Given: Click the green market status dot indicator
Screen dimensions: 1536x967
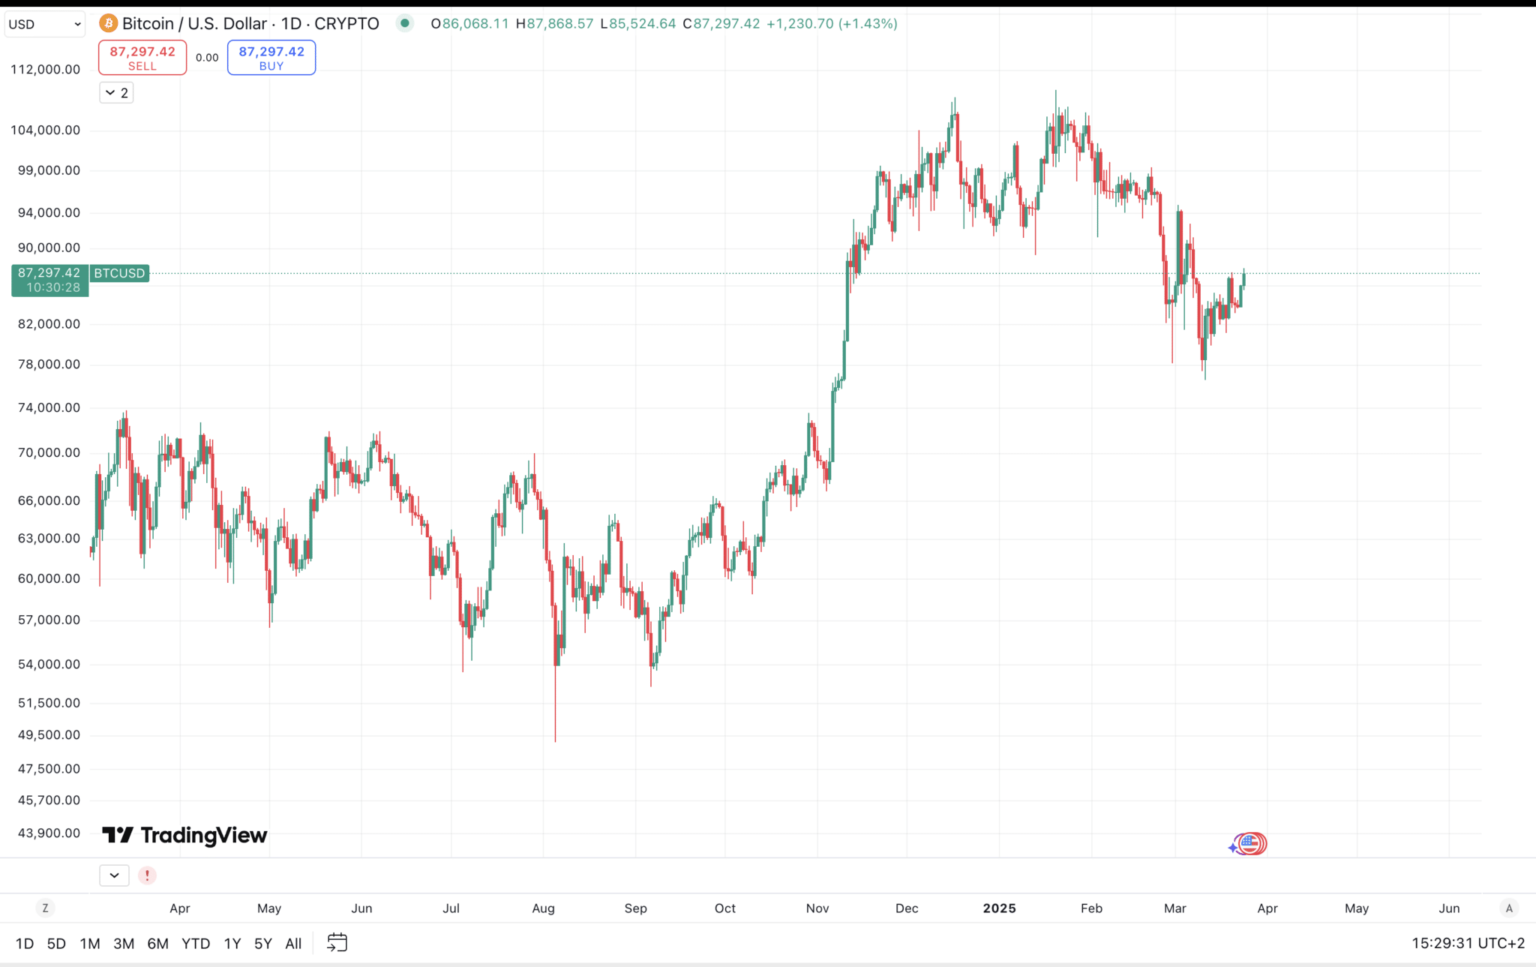Looking at the screenshot, I should coord(404,22).
